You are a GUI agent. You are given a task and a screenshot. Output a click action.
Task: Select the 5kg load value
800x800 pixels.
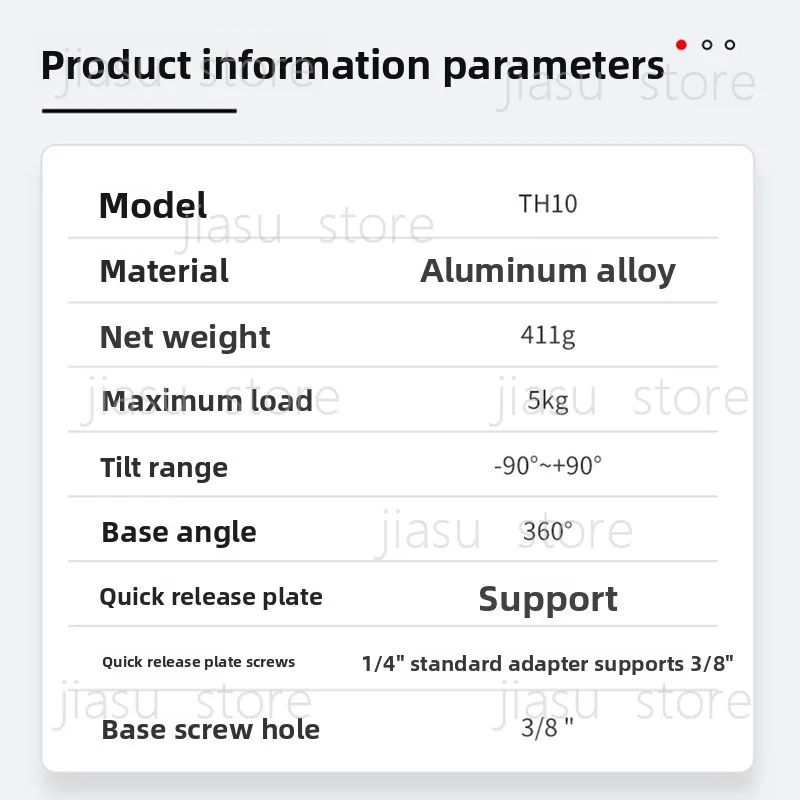tap(548, 401)
